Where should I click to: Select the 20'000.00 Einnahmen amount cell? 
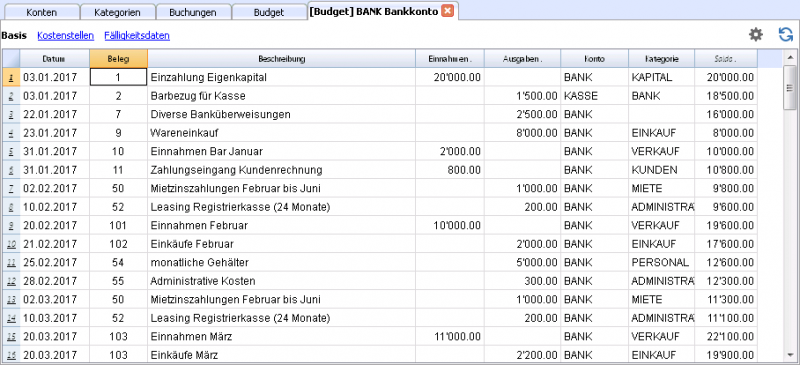[450, 78]
